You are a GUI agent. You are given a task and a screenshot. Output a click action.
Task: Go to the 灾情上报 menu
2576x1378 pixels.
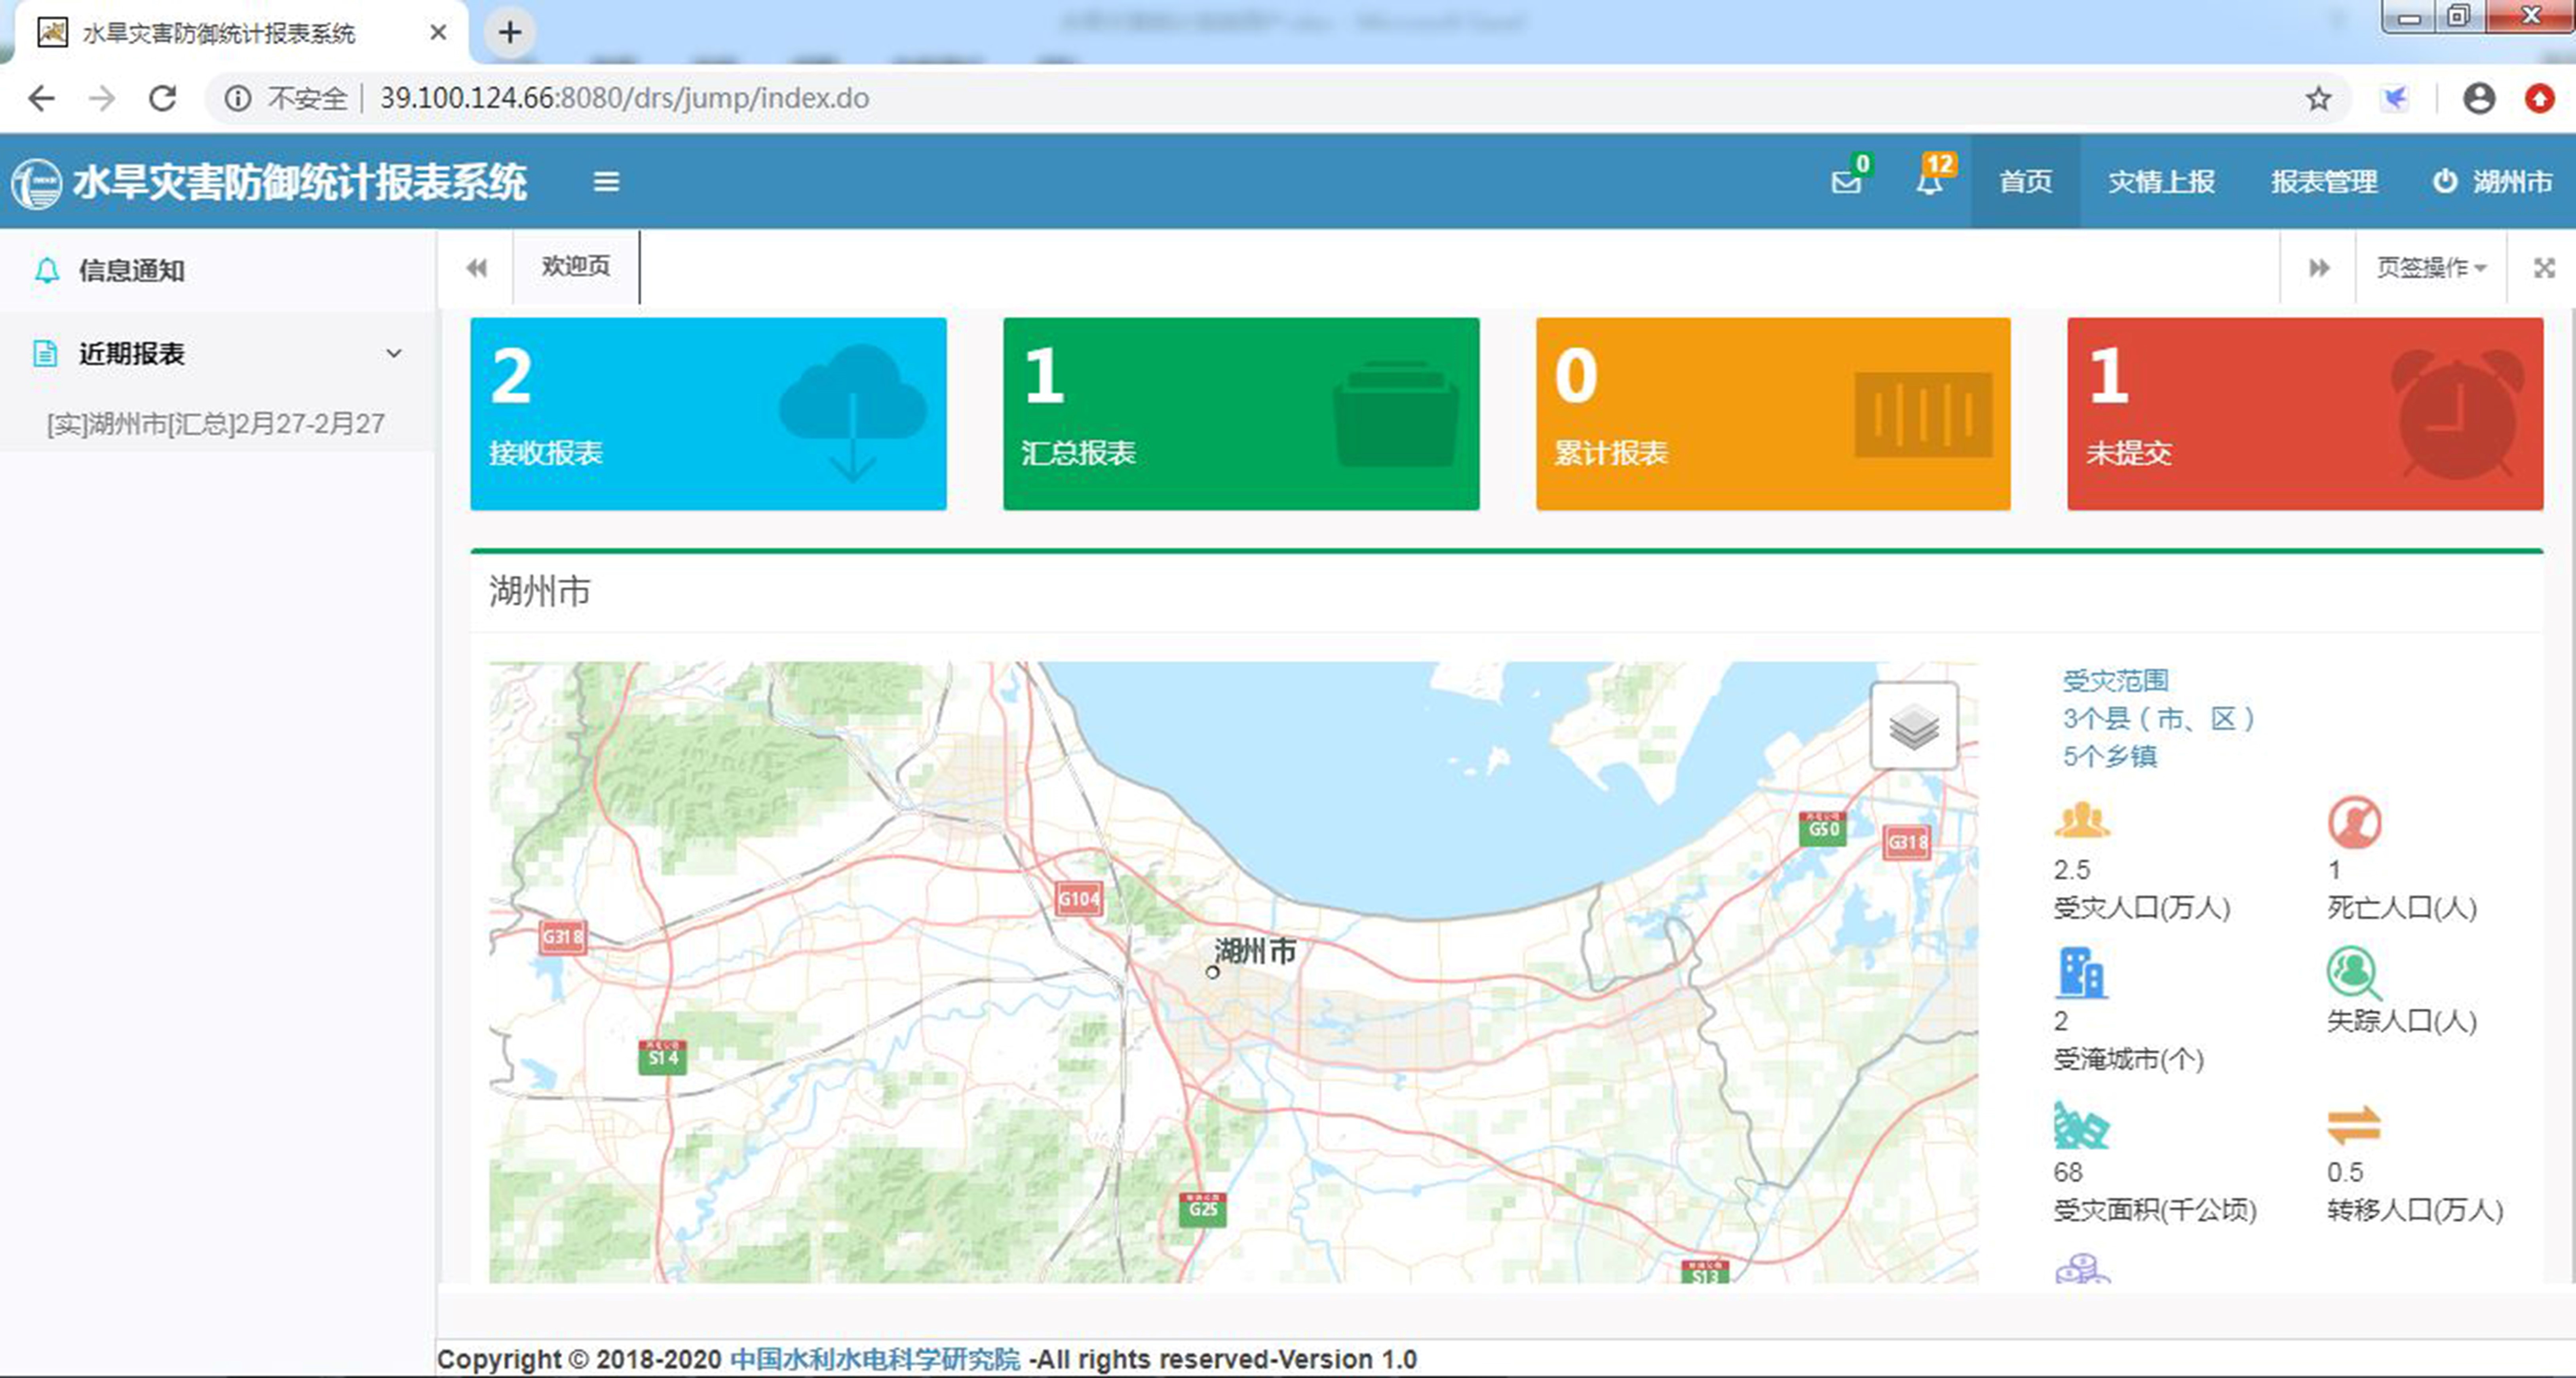click(2161, 181)
